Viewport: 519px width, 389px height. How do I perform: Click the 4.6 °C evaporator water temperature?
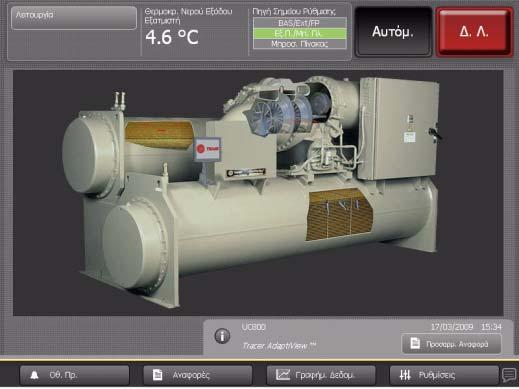click(x=172, y=37)
